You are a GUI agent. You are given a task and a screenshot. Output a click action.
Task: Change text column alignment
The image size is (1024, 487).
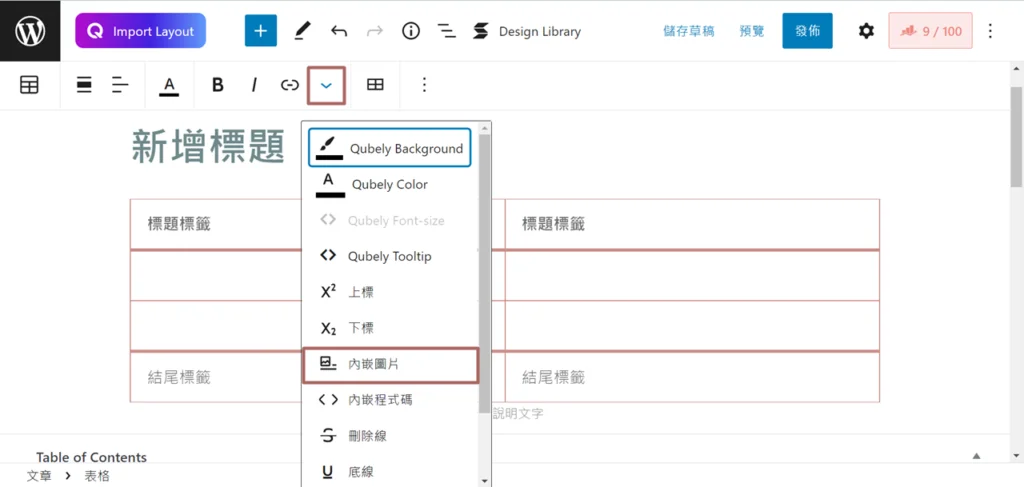coord(120,85)
